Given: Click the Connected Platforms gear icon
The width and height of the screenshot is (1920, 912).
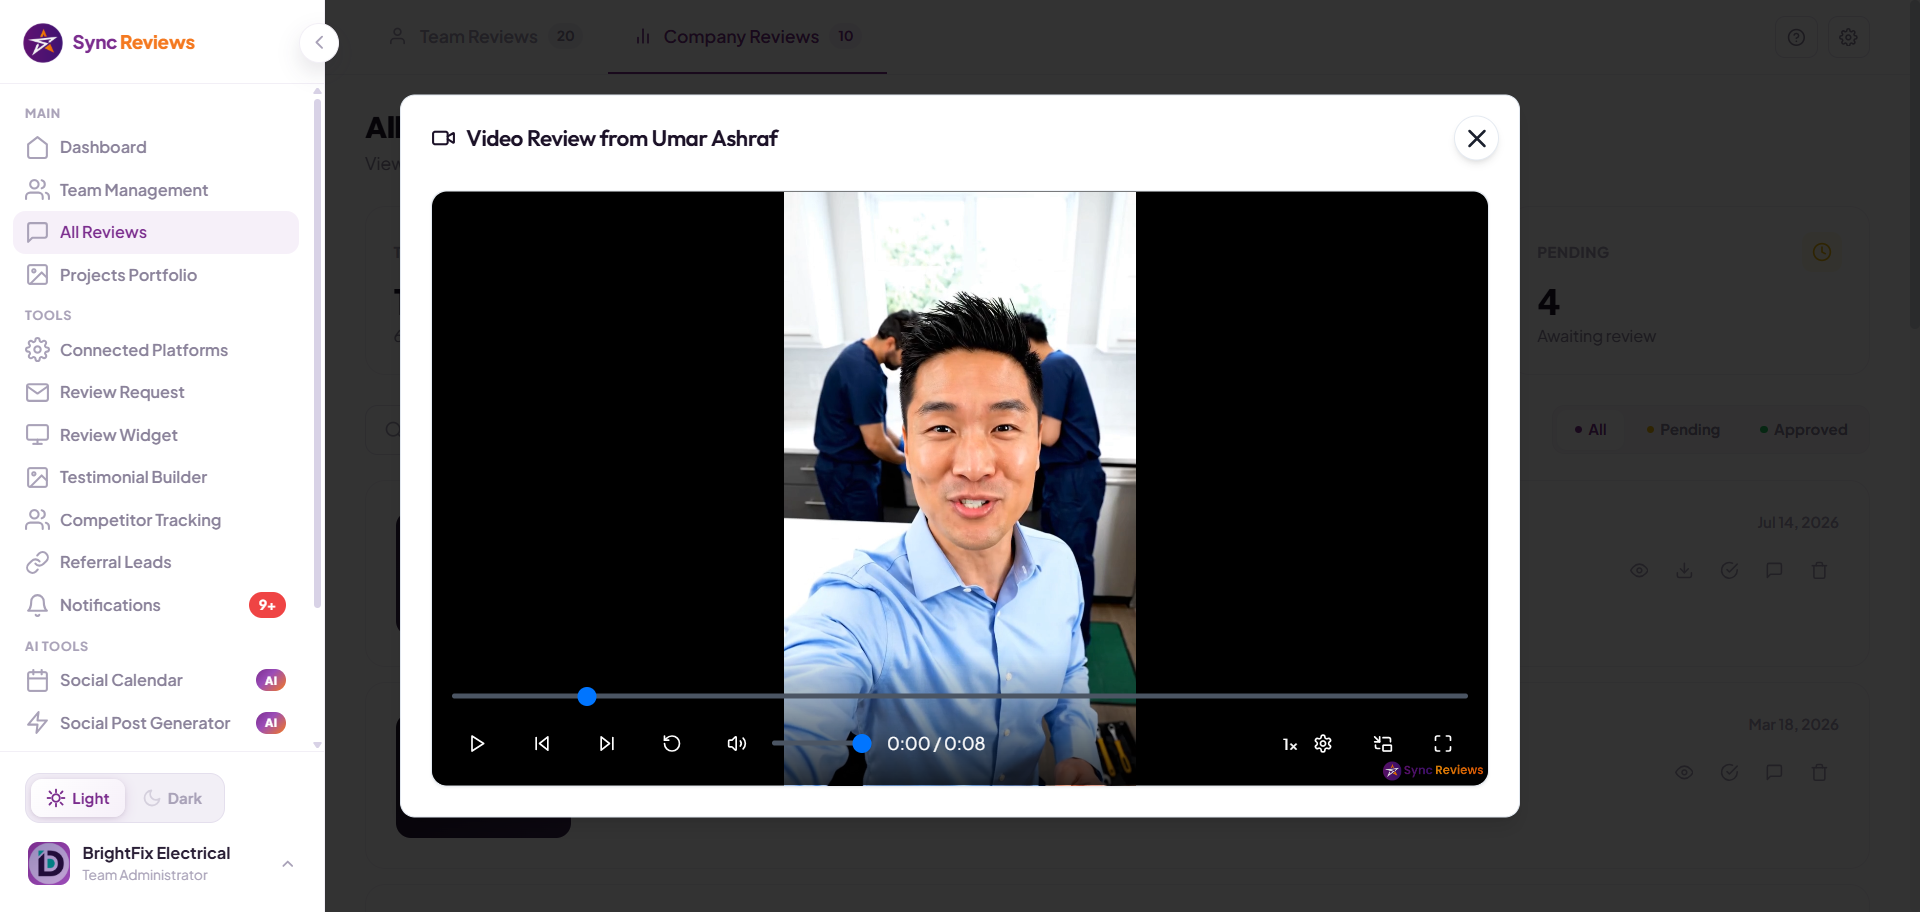Looking at the screenshot, I should pyautogui.click(x=37, y=350).
